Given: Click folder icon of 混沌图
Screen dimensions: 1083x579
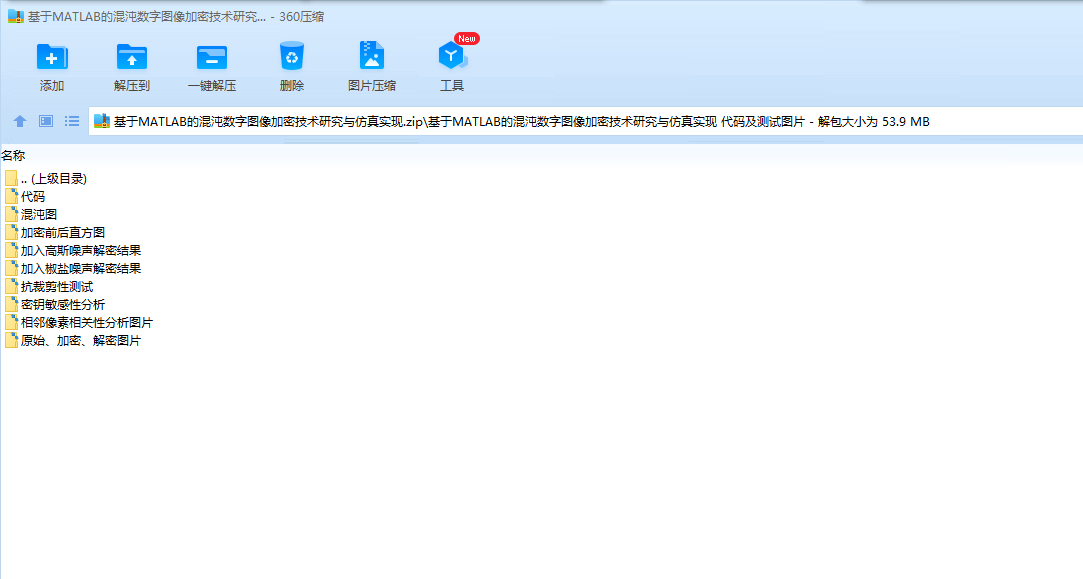Looking at the screenshot, I should 11,214.
